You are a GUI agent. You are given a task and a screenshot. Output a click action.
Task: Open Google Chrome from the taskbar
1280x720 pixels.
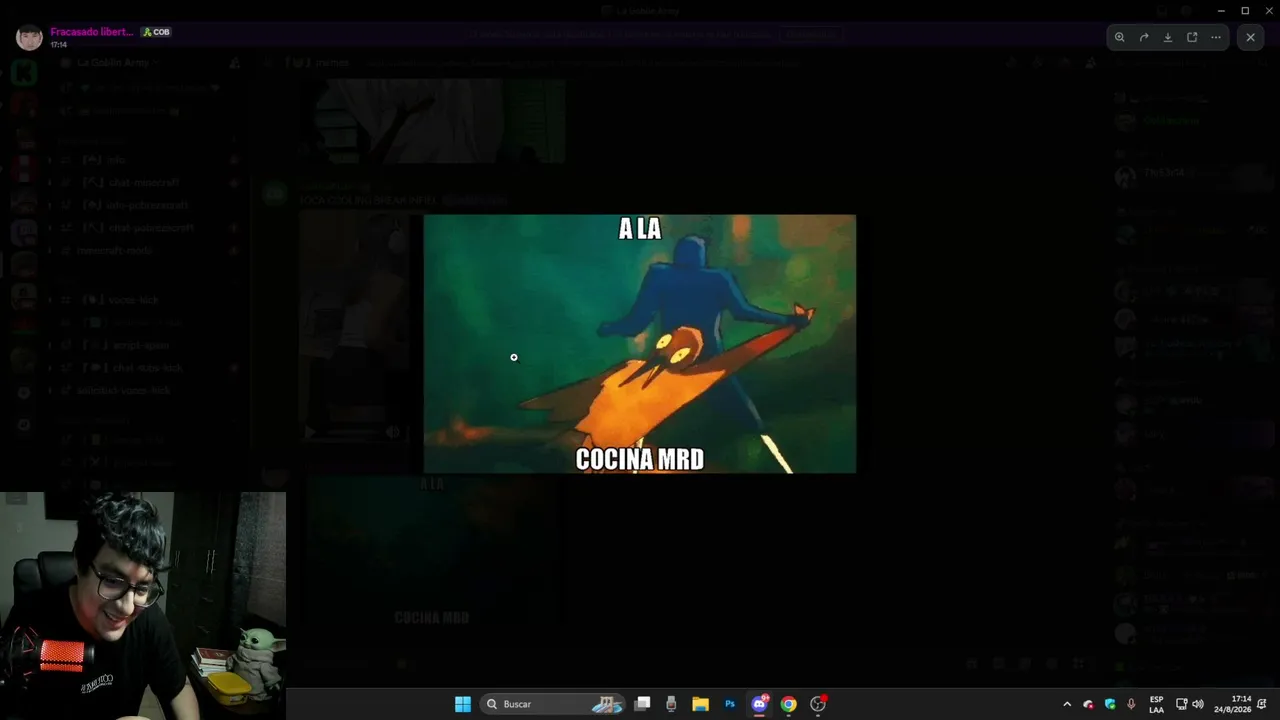788,704
